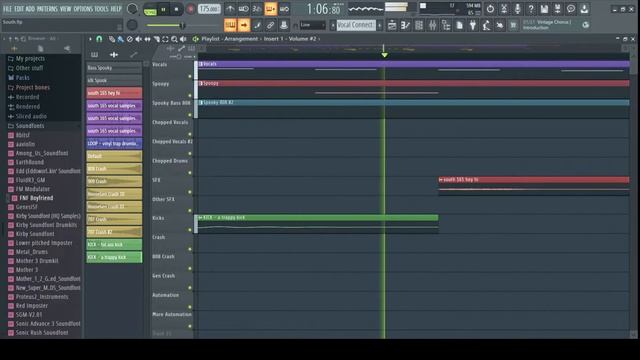This screenshot has height=360, width=640.
Task: Click the master volume knob
Action: [132, 9]
